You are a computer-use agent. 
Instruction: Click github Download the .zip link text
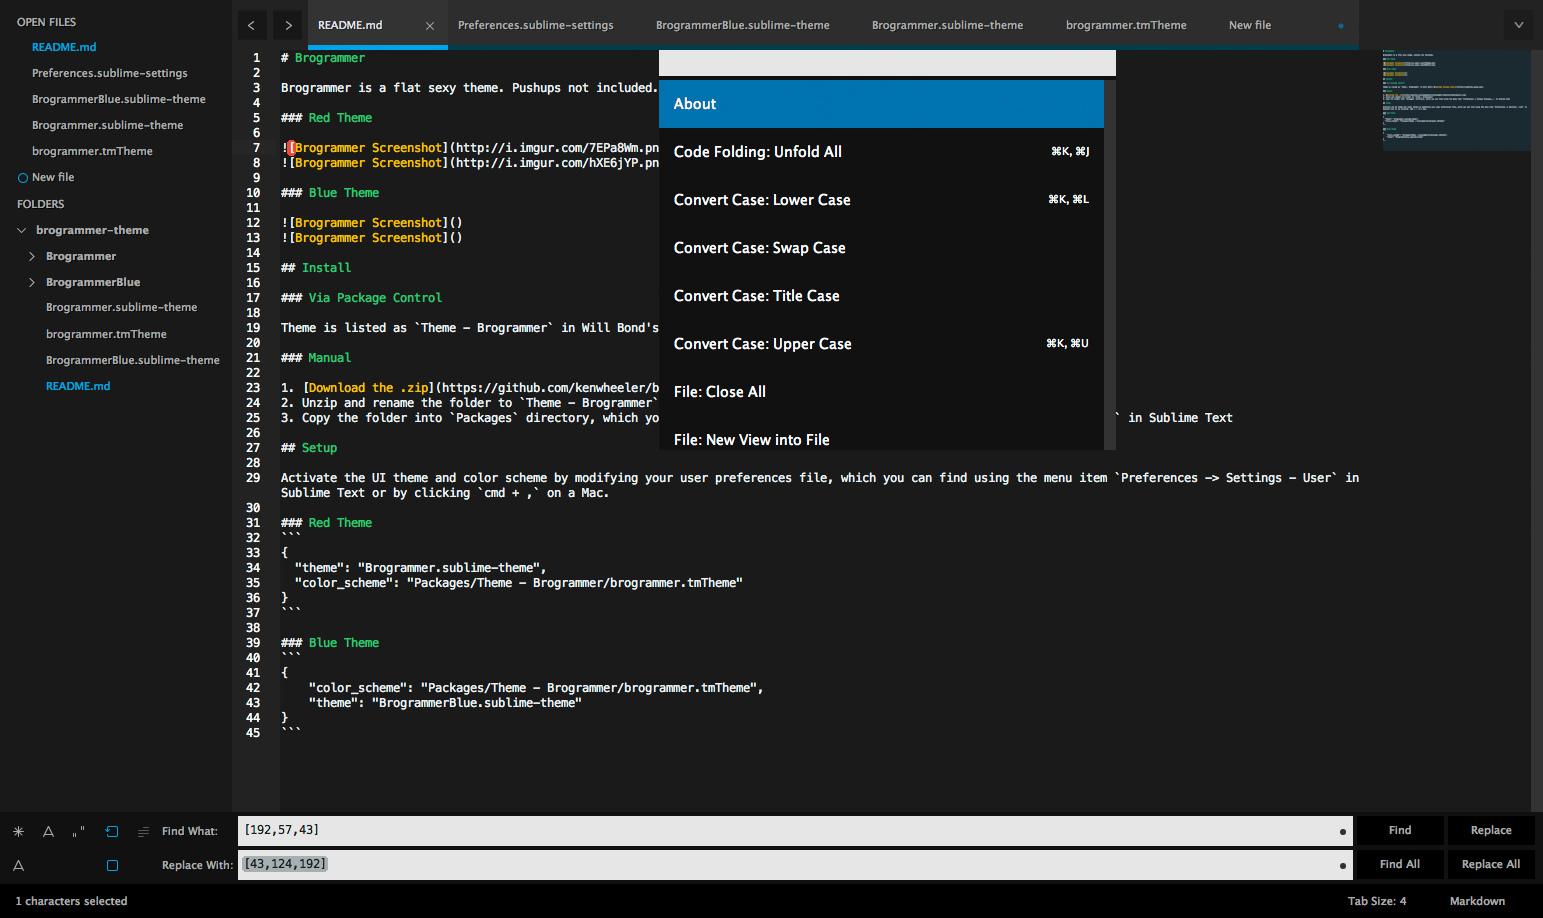[x=368, y=388]
